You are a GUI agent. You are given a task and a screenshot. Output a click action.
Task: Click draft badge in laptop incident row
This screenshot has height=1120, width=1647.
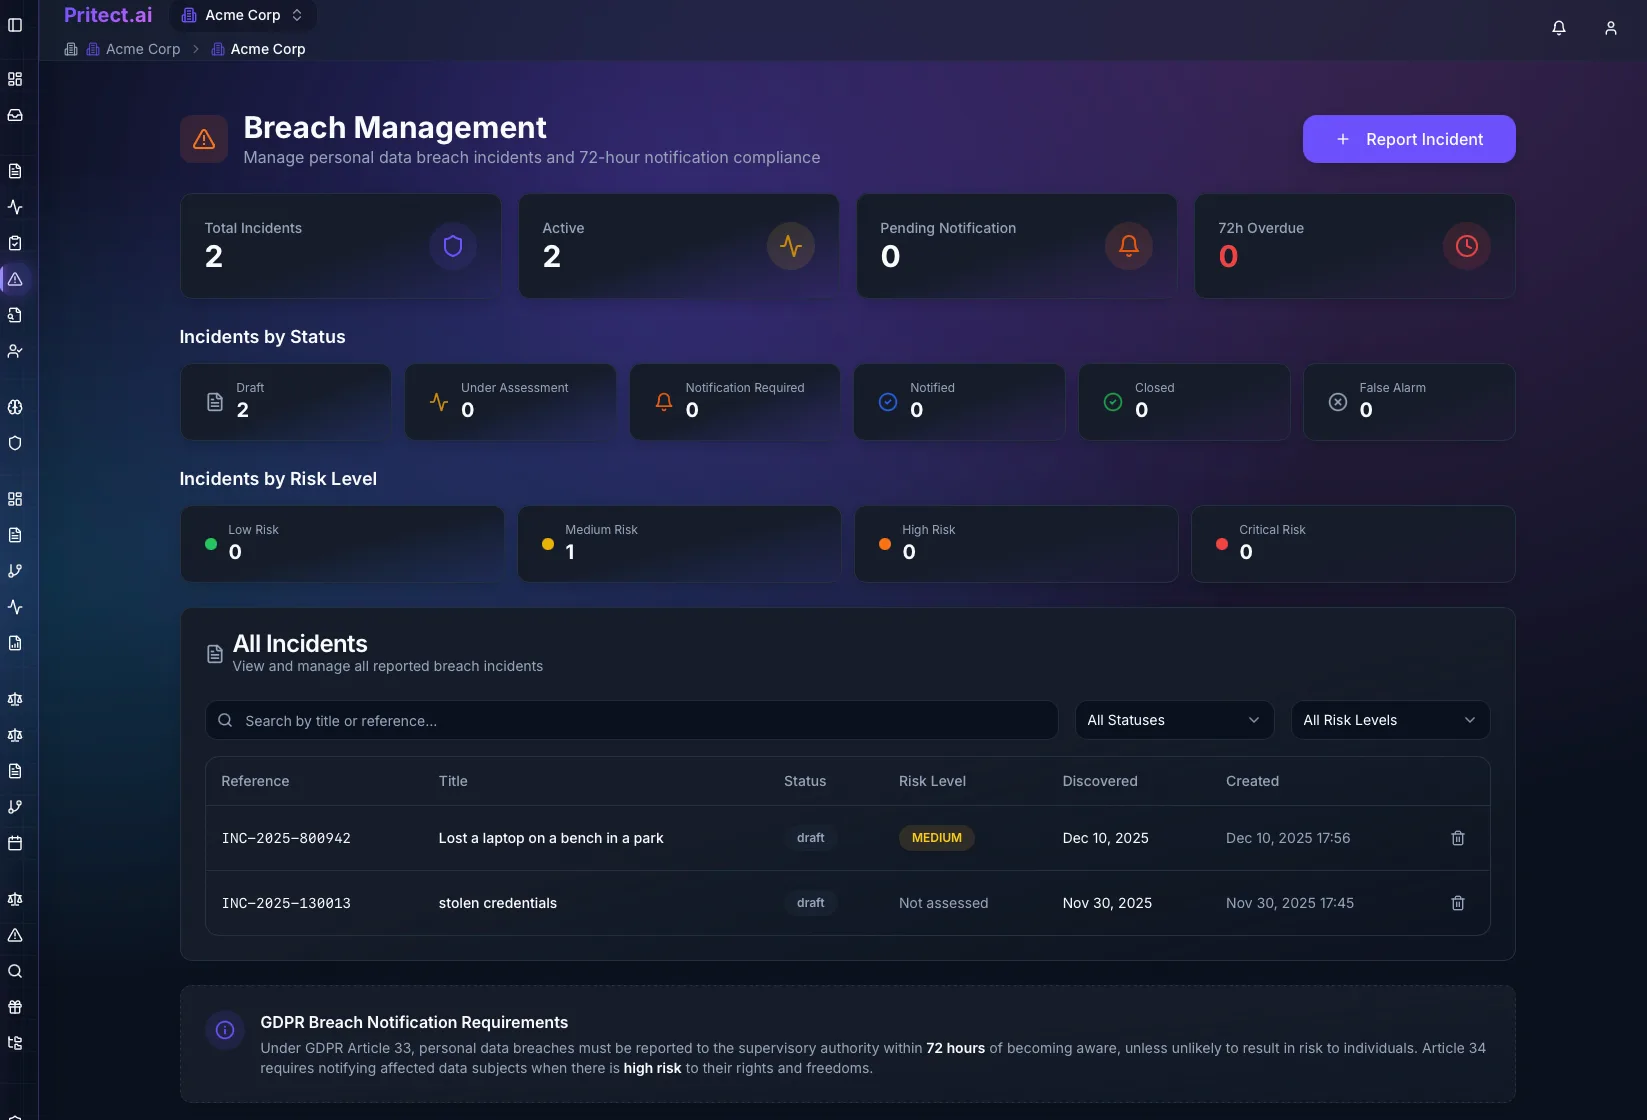coord(811,838)
